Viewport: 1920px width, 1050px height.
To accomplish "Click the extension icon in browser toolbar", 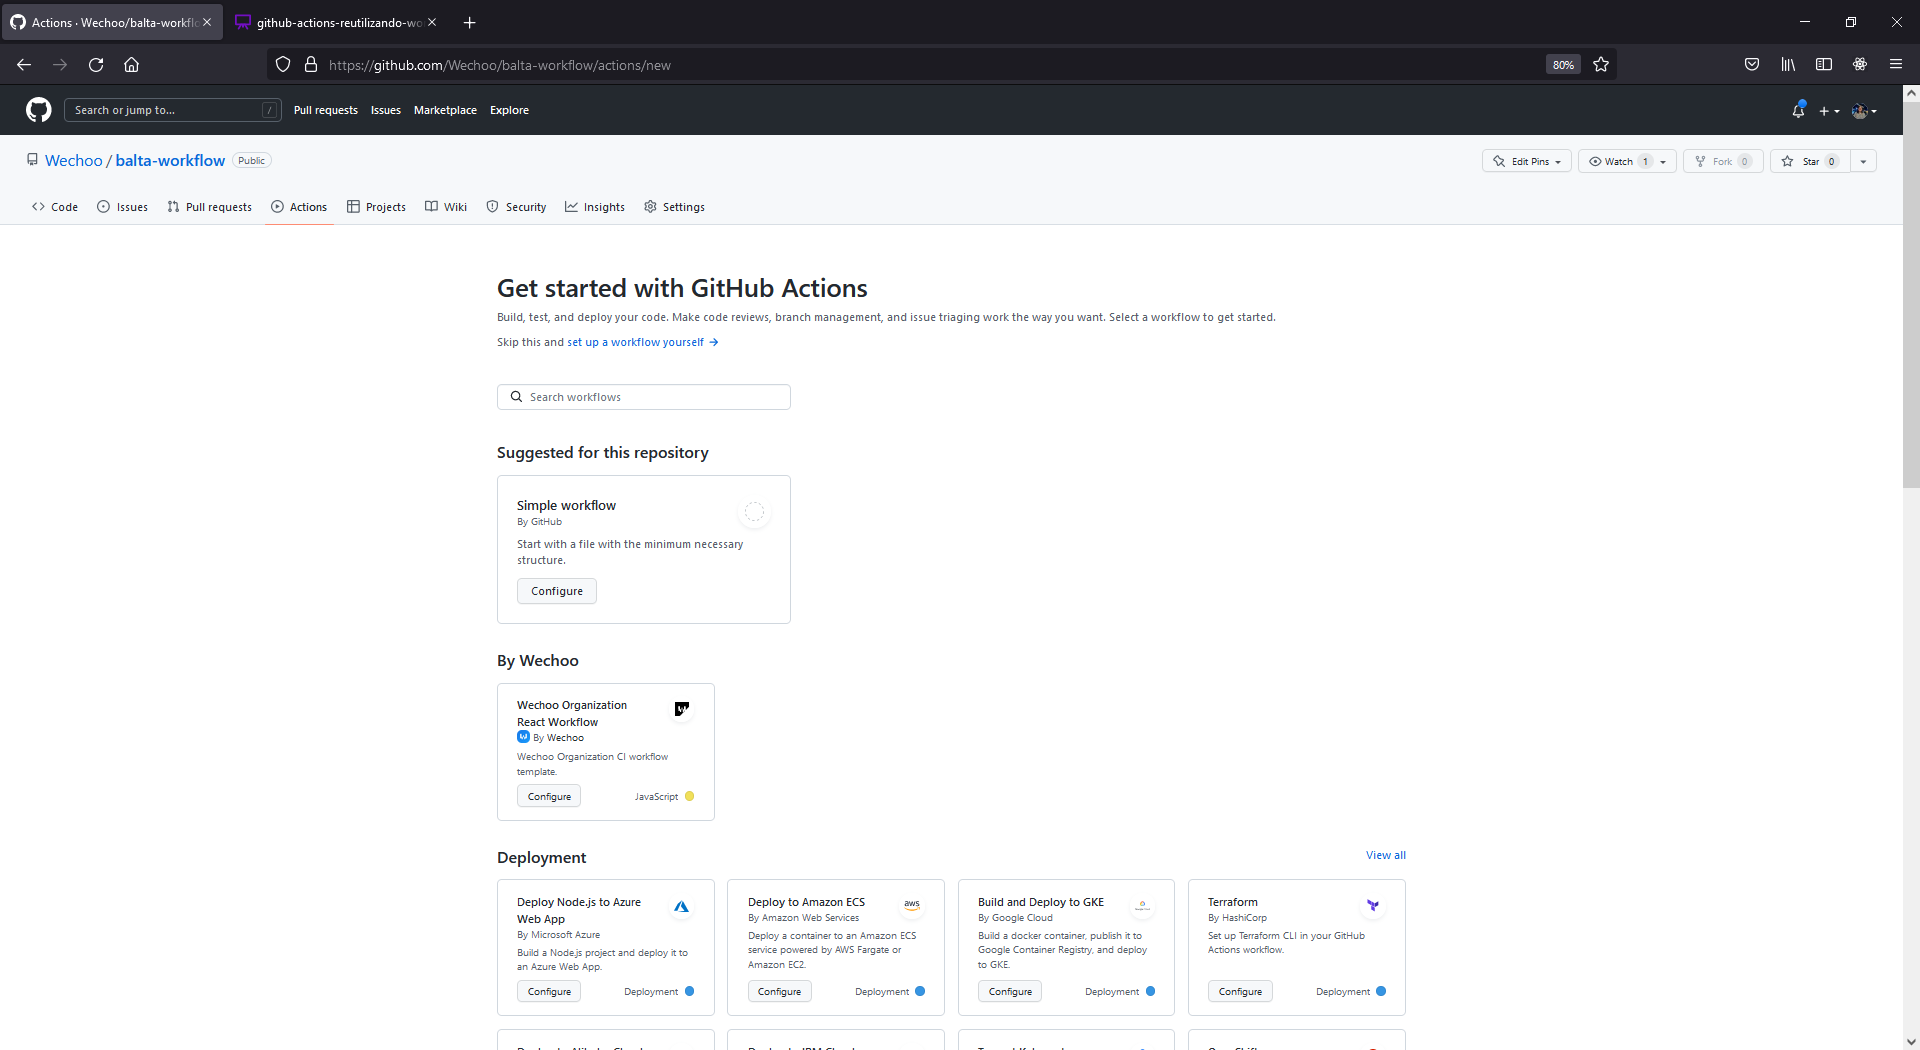I will (x=1860, y=65).
